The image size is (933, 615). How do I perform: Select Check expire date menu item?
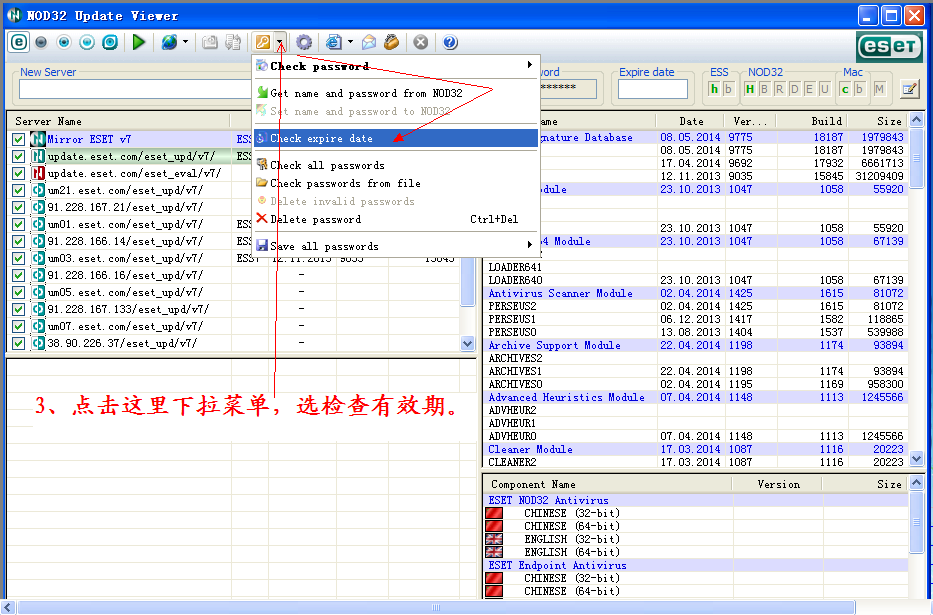(396, 138)
